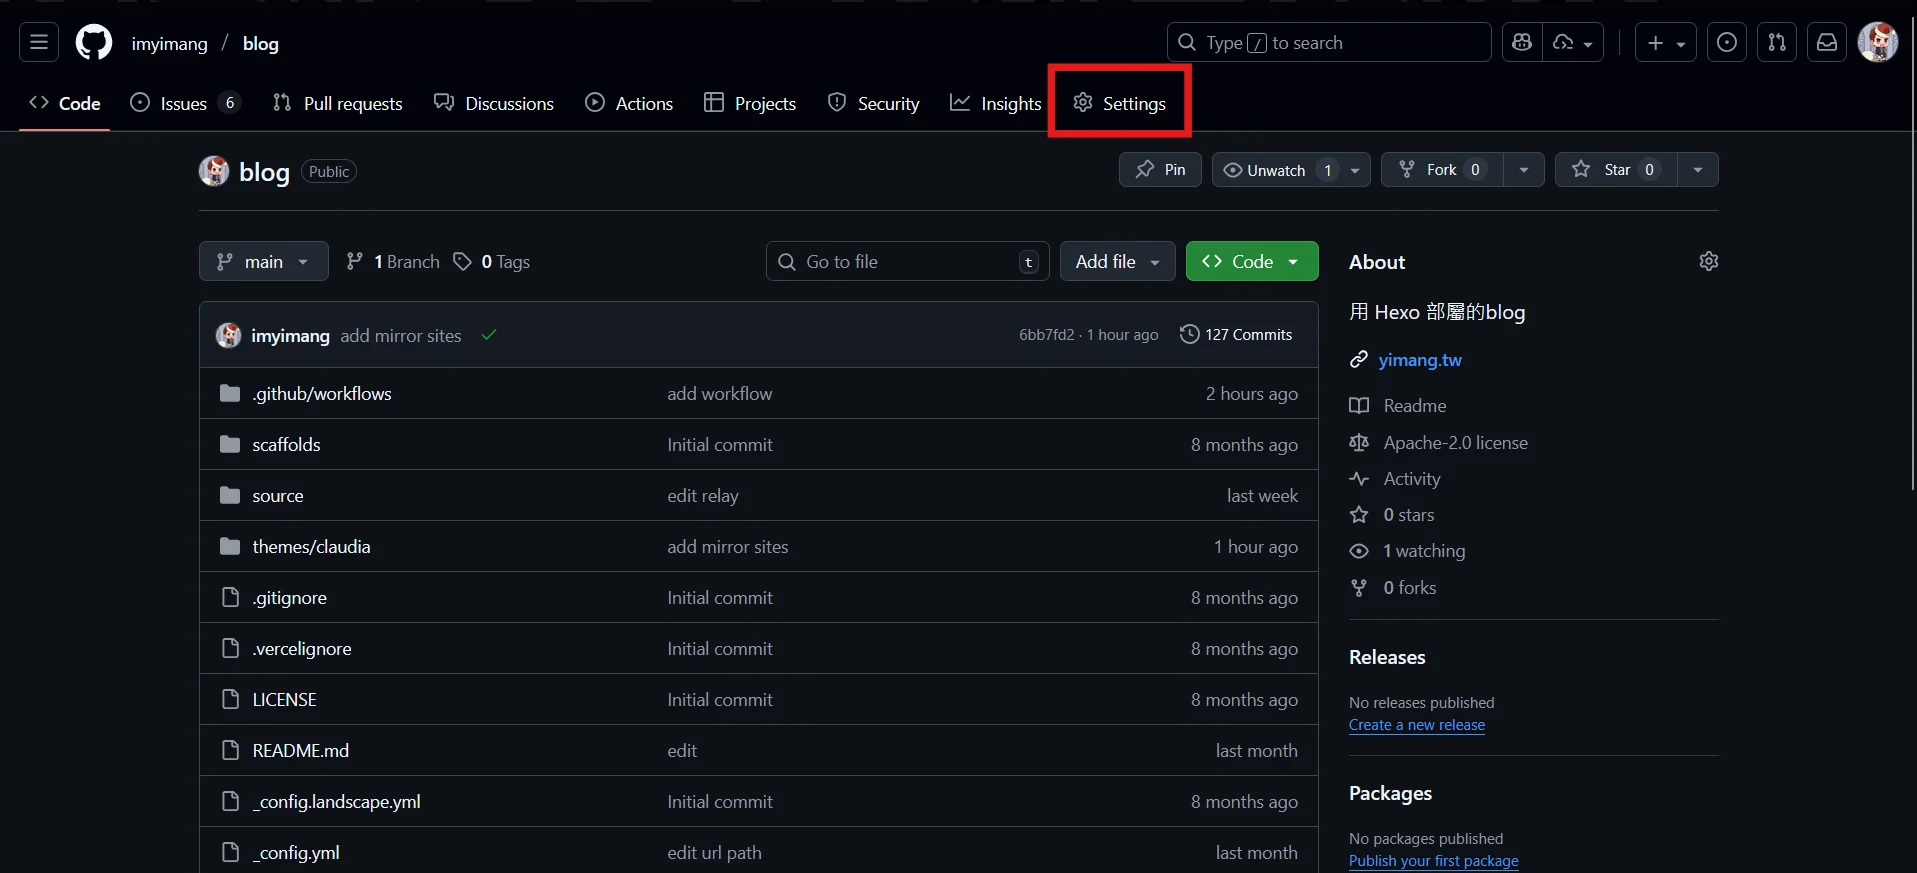This screenshot has width=1917, height=873.
Task: Open the hamburger navigation menu
Action: pos(39,43)
